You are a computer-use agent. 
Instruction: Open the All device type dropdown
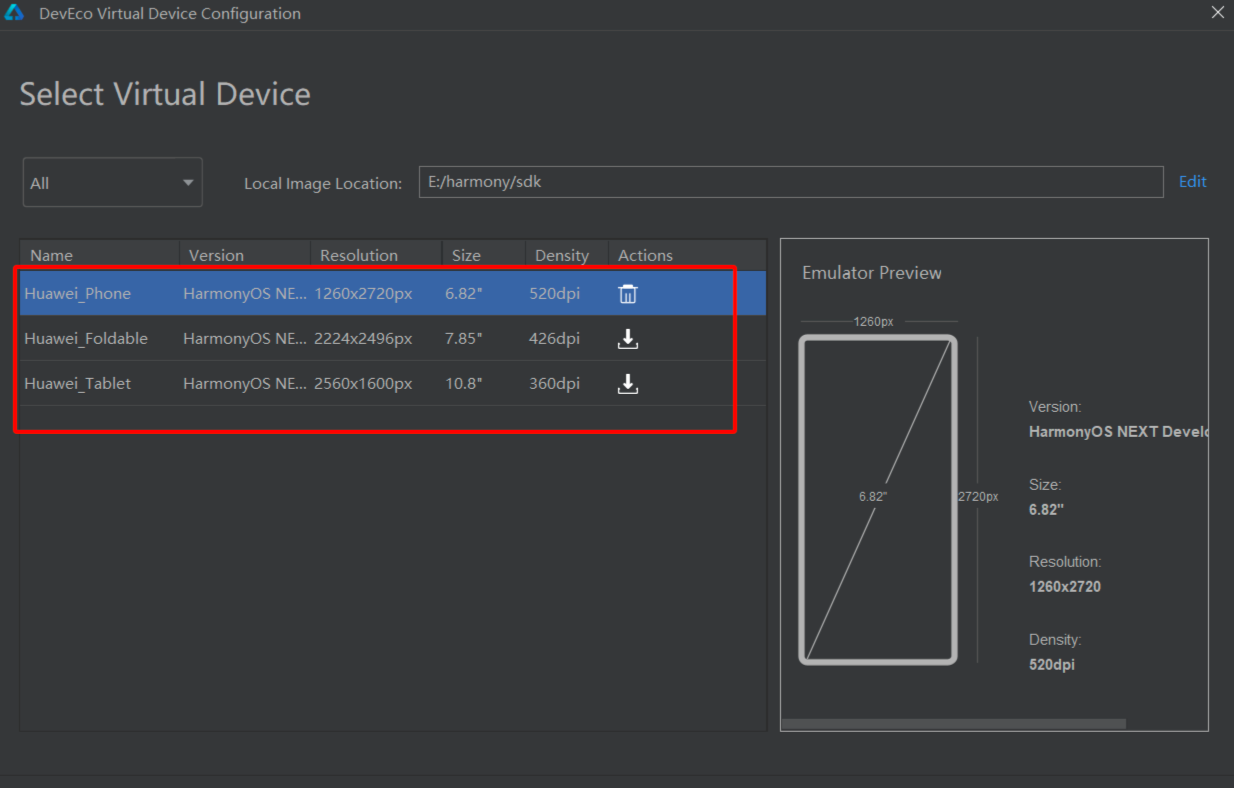[x=113, y=183]
